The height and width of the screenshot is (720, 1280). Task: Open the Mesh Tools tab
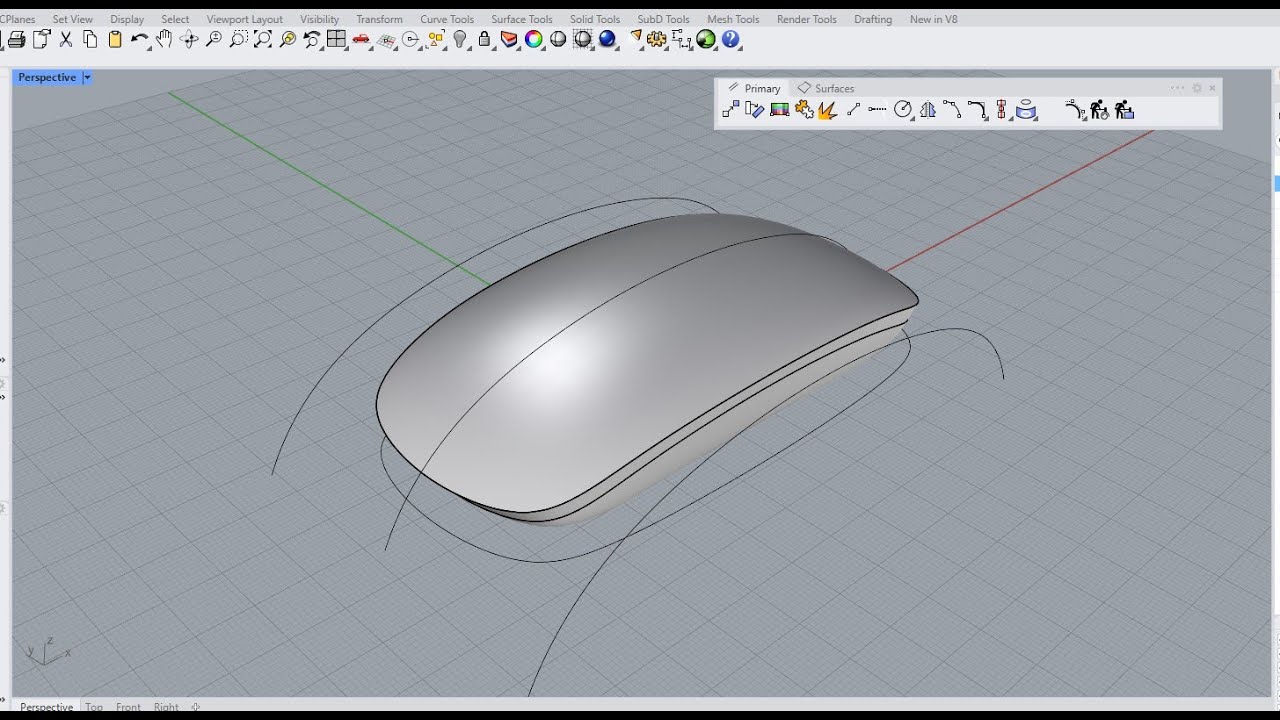[733, 19]
